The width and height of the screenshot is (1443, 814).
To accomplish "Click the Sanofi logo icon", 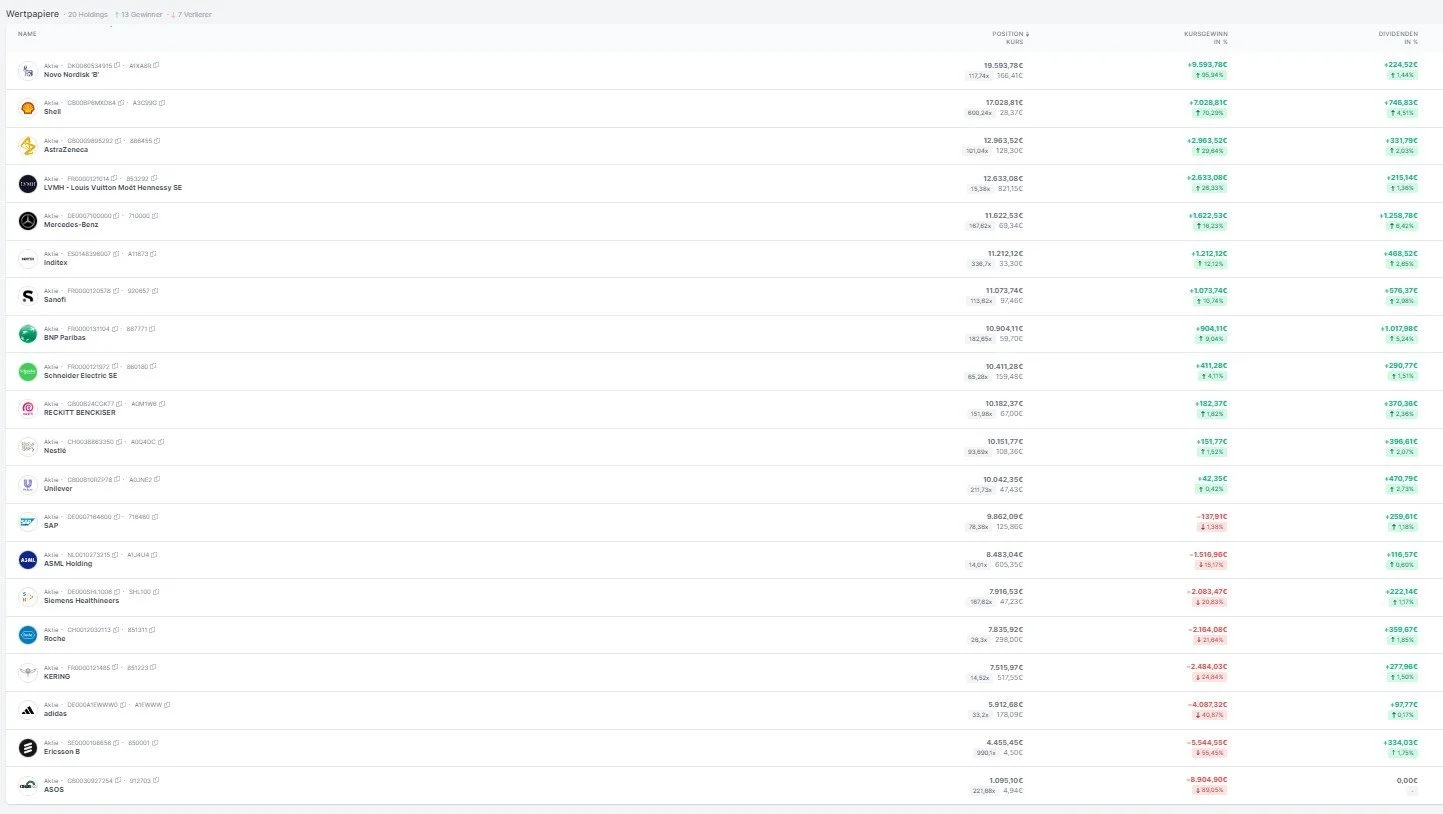I will [28, 296].
